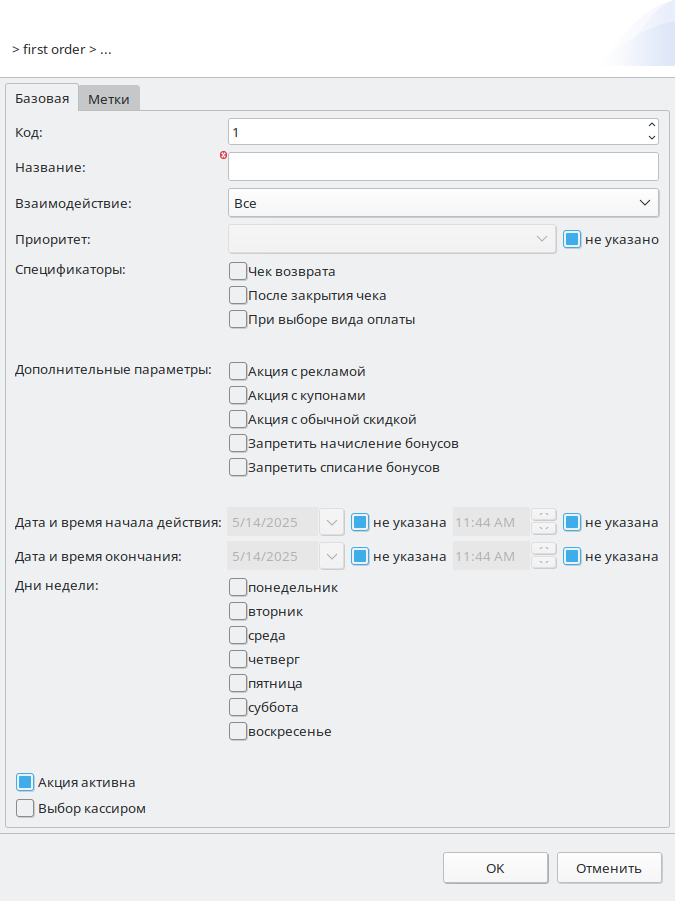The image size is (675, 901).
Task: Click the Название text field
Action: [443, 166]
